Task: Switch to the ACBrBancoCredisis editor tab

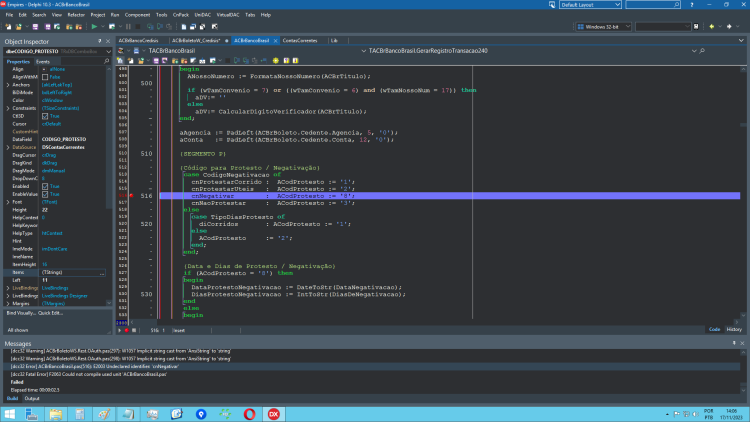Action: [139, 41]
